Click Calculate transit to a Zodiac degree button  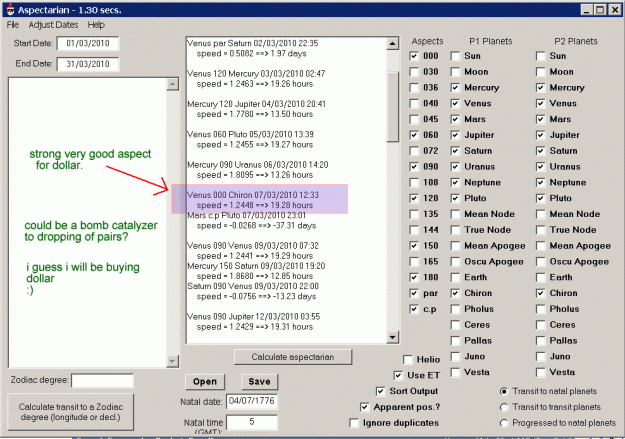pyautogui.click(x=71, y=412)
